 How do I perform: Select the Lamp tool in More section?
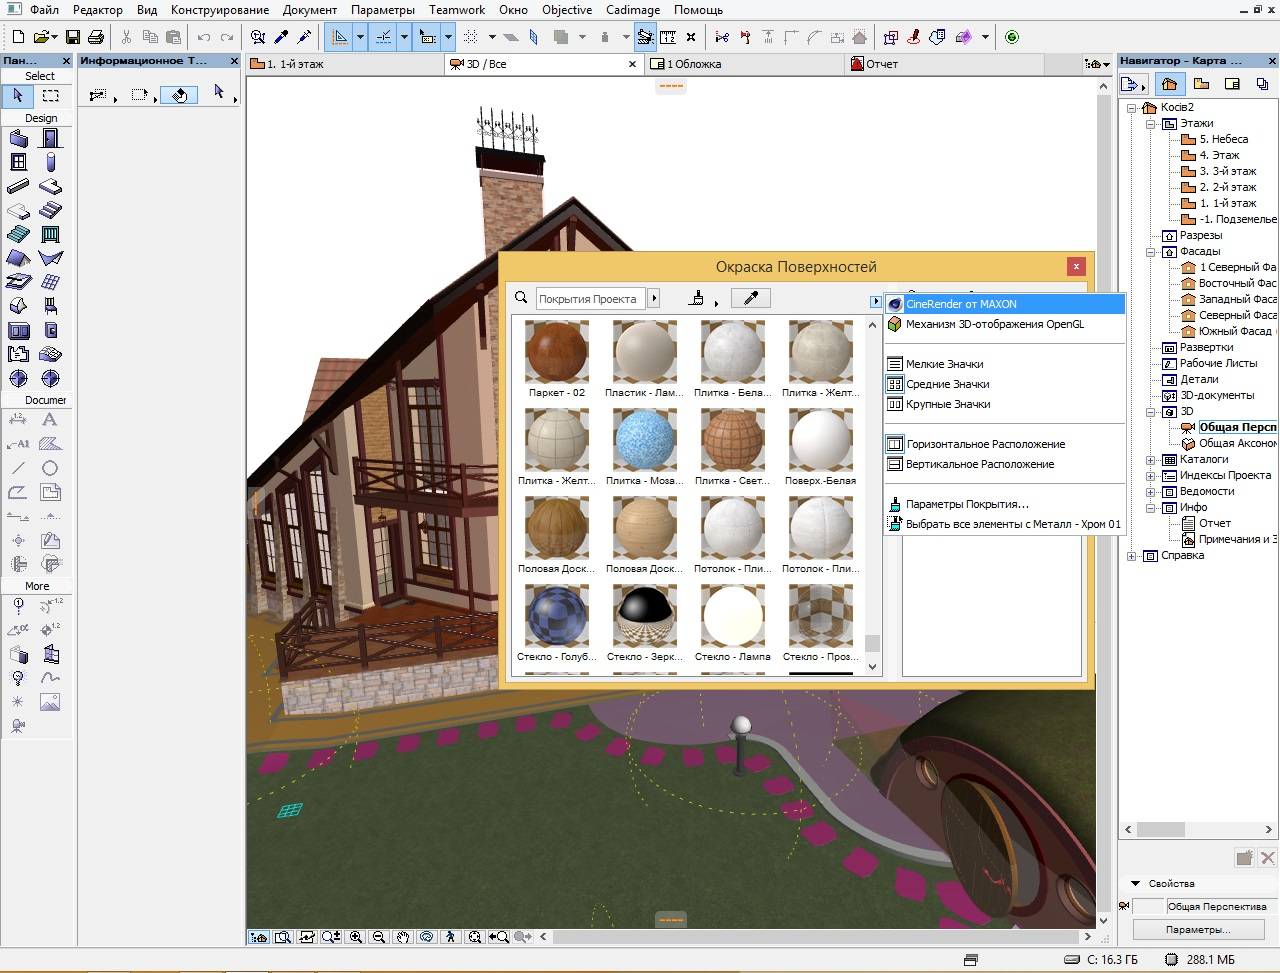coord(18,678)
